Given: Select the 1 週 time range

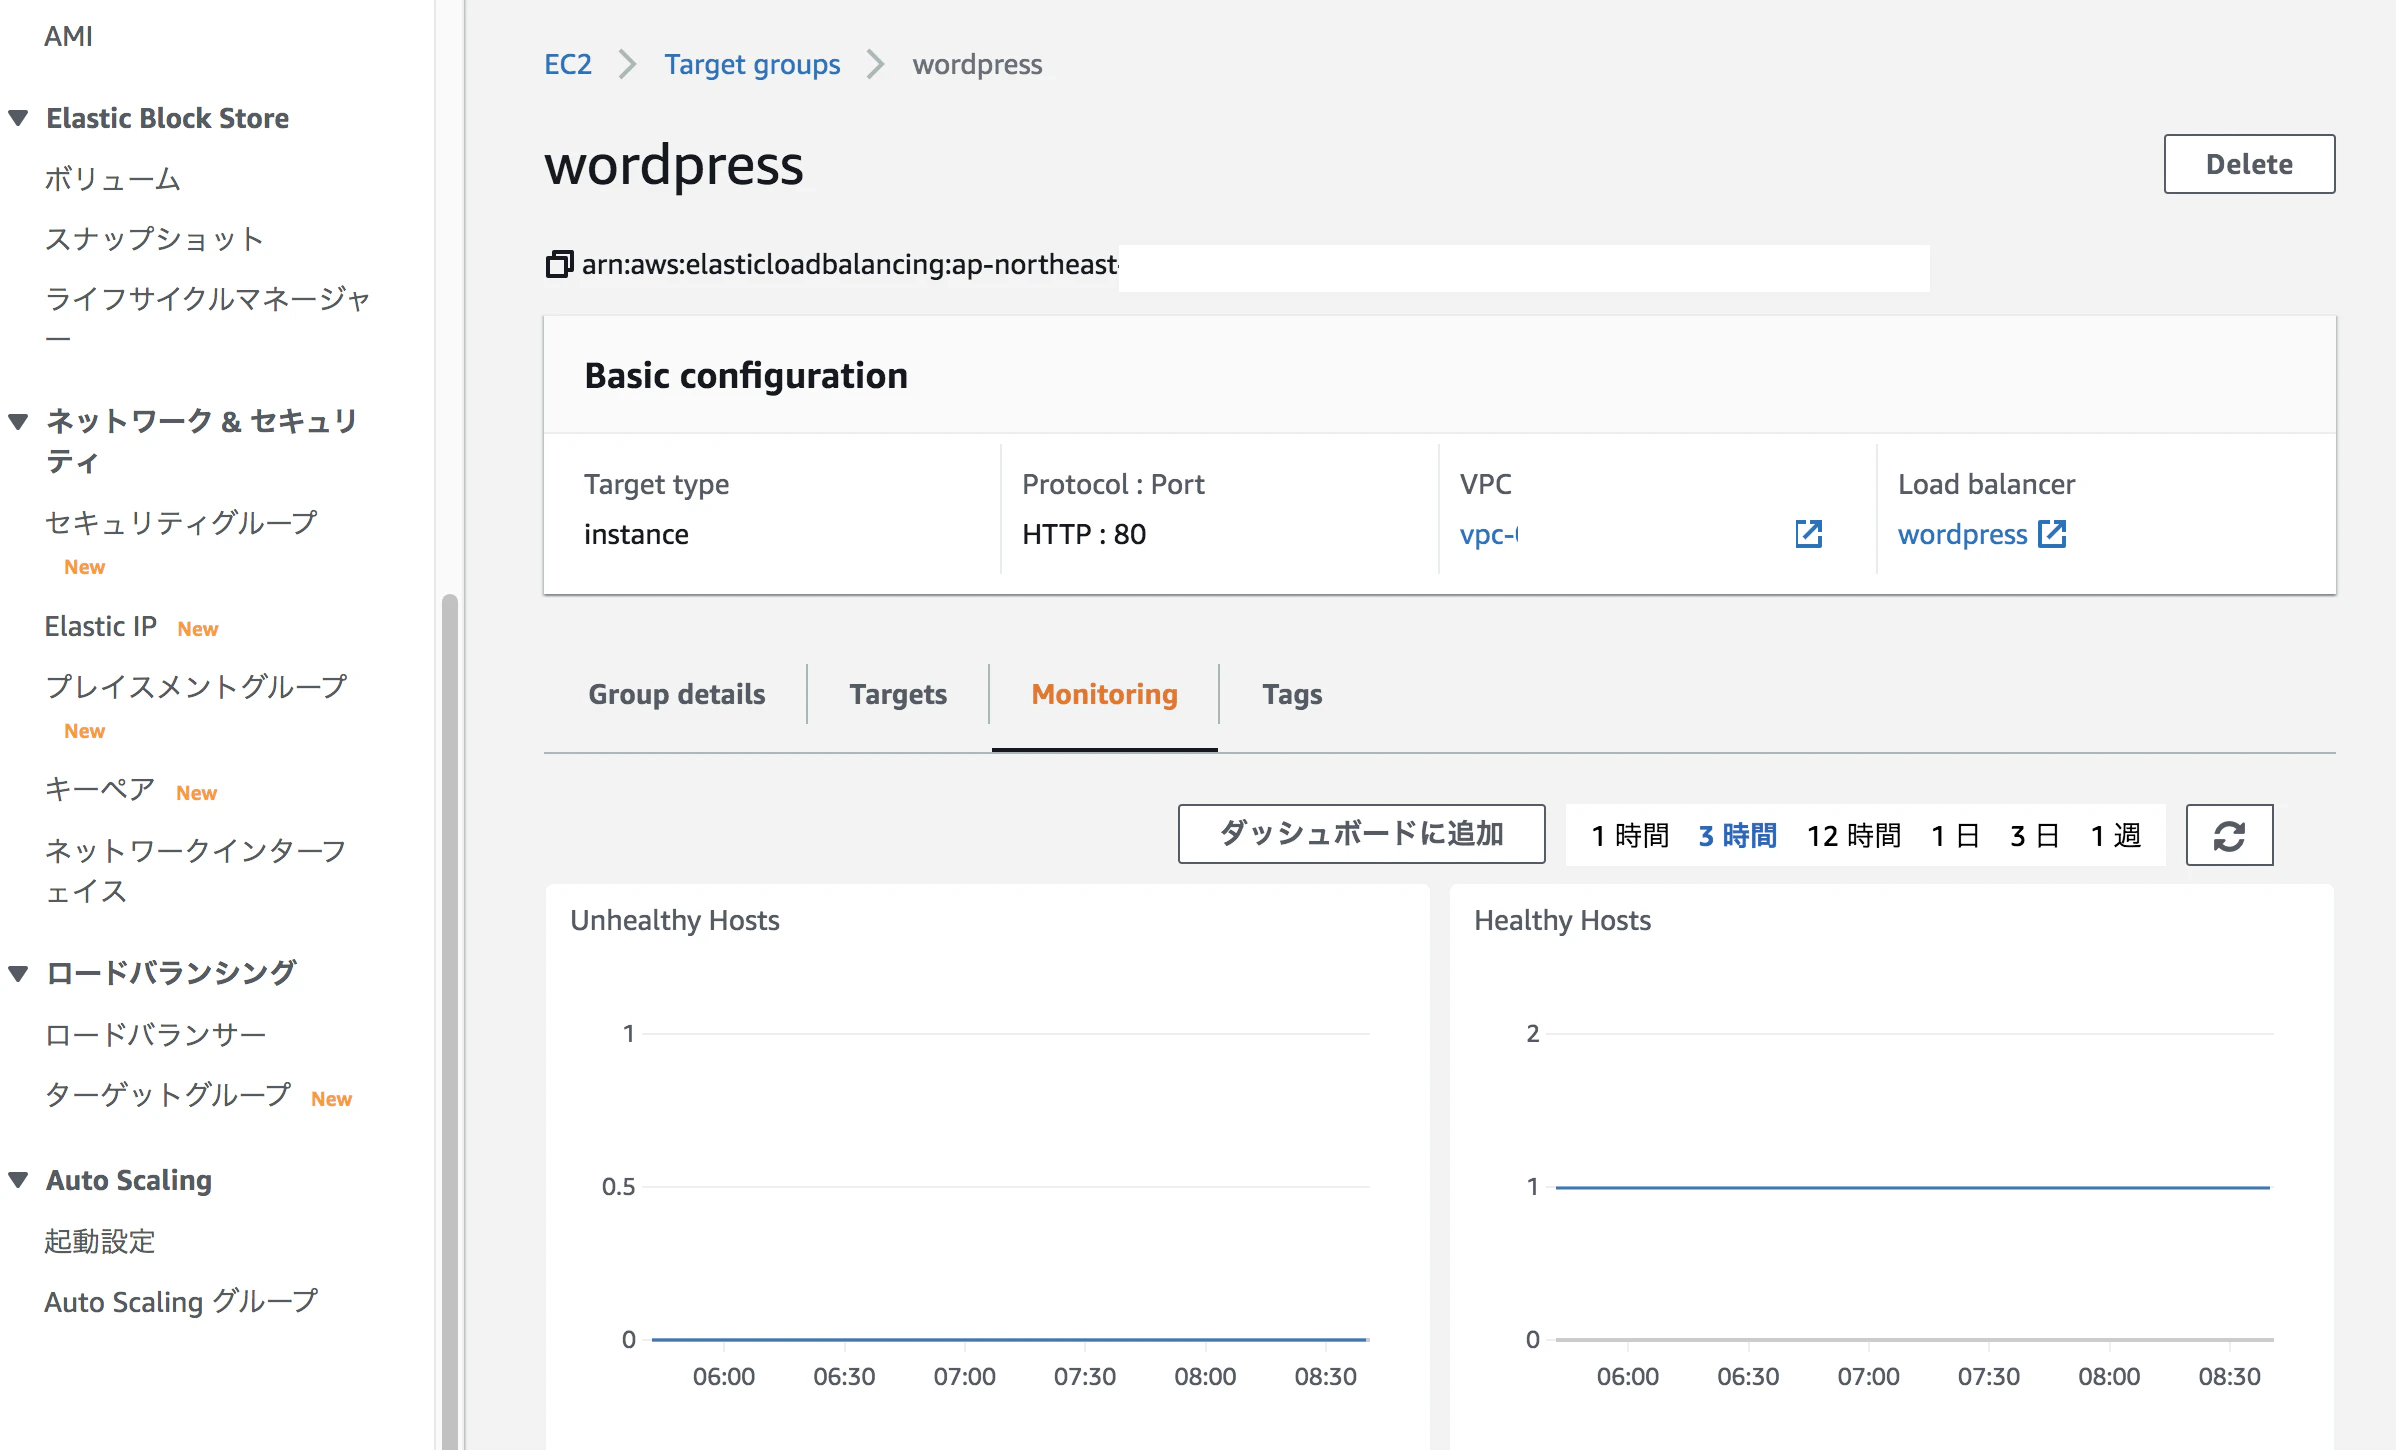Looking at the screenshot, I should [2116, 835].
